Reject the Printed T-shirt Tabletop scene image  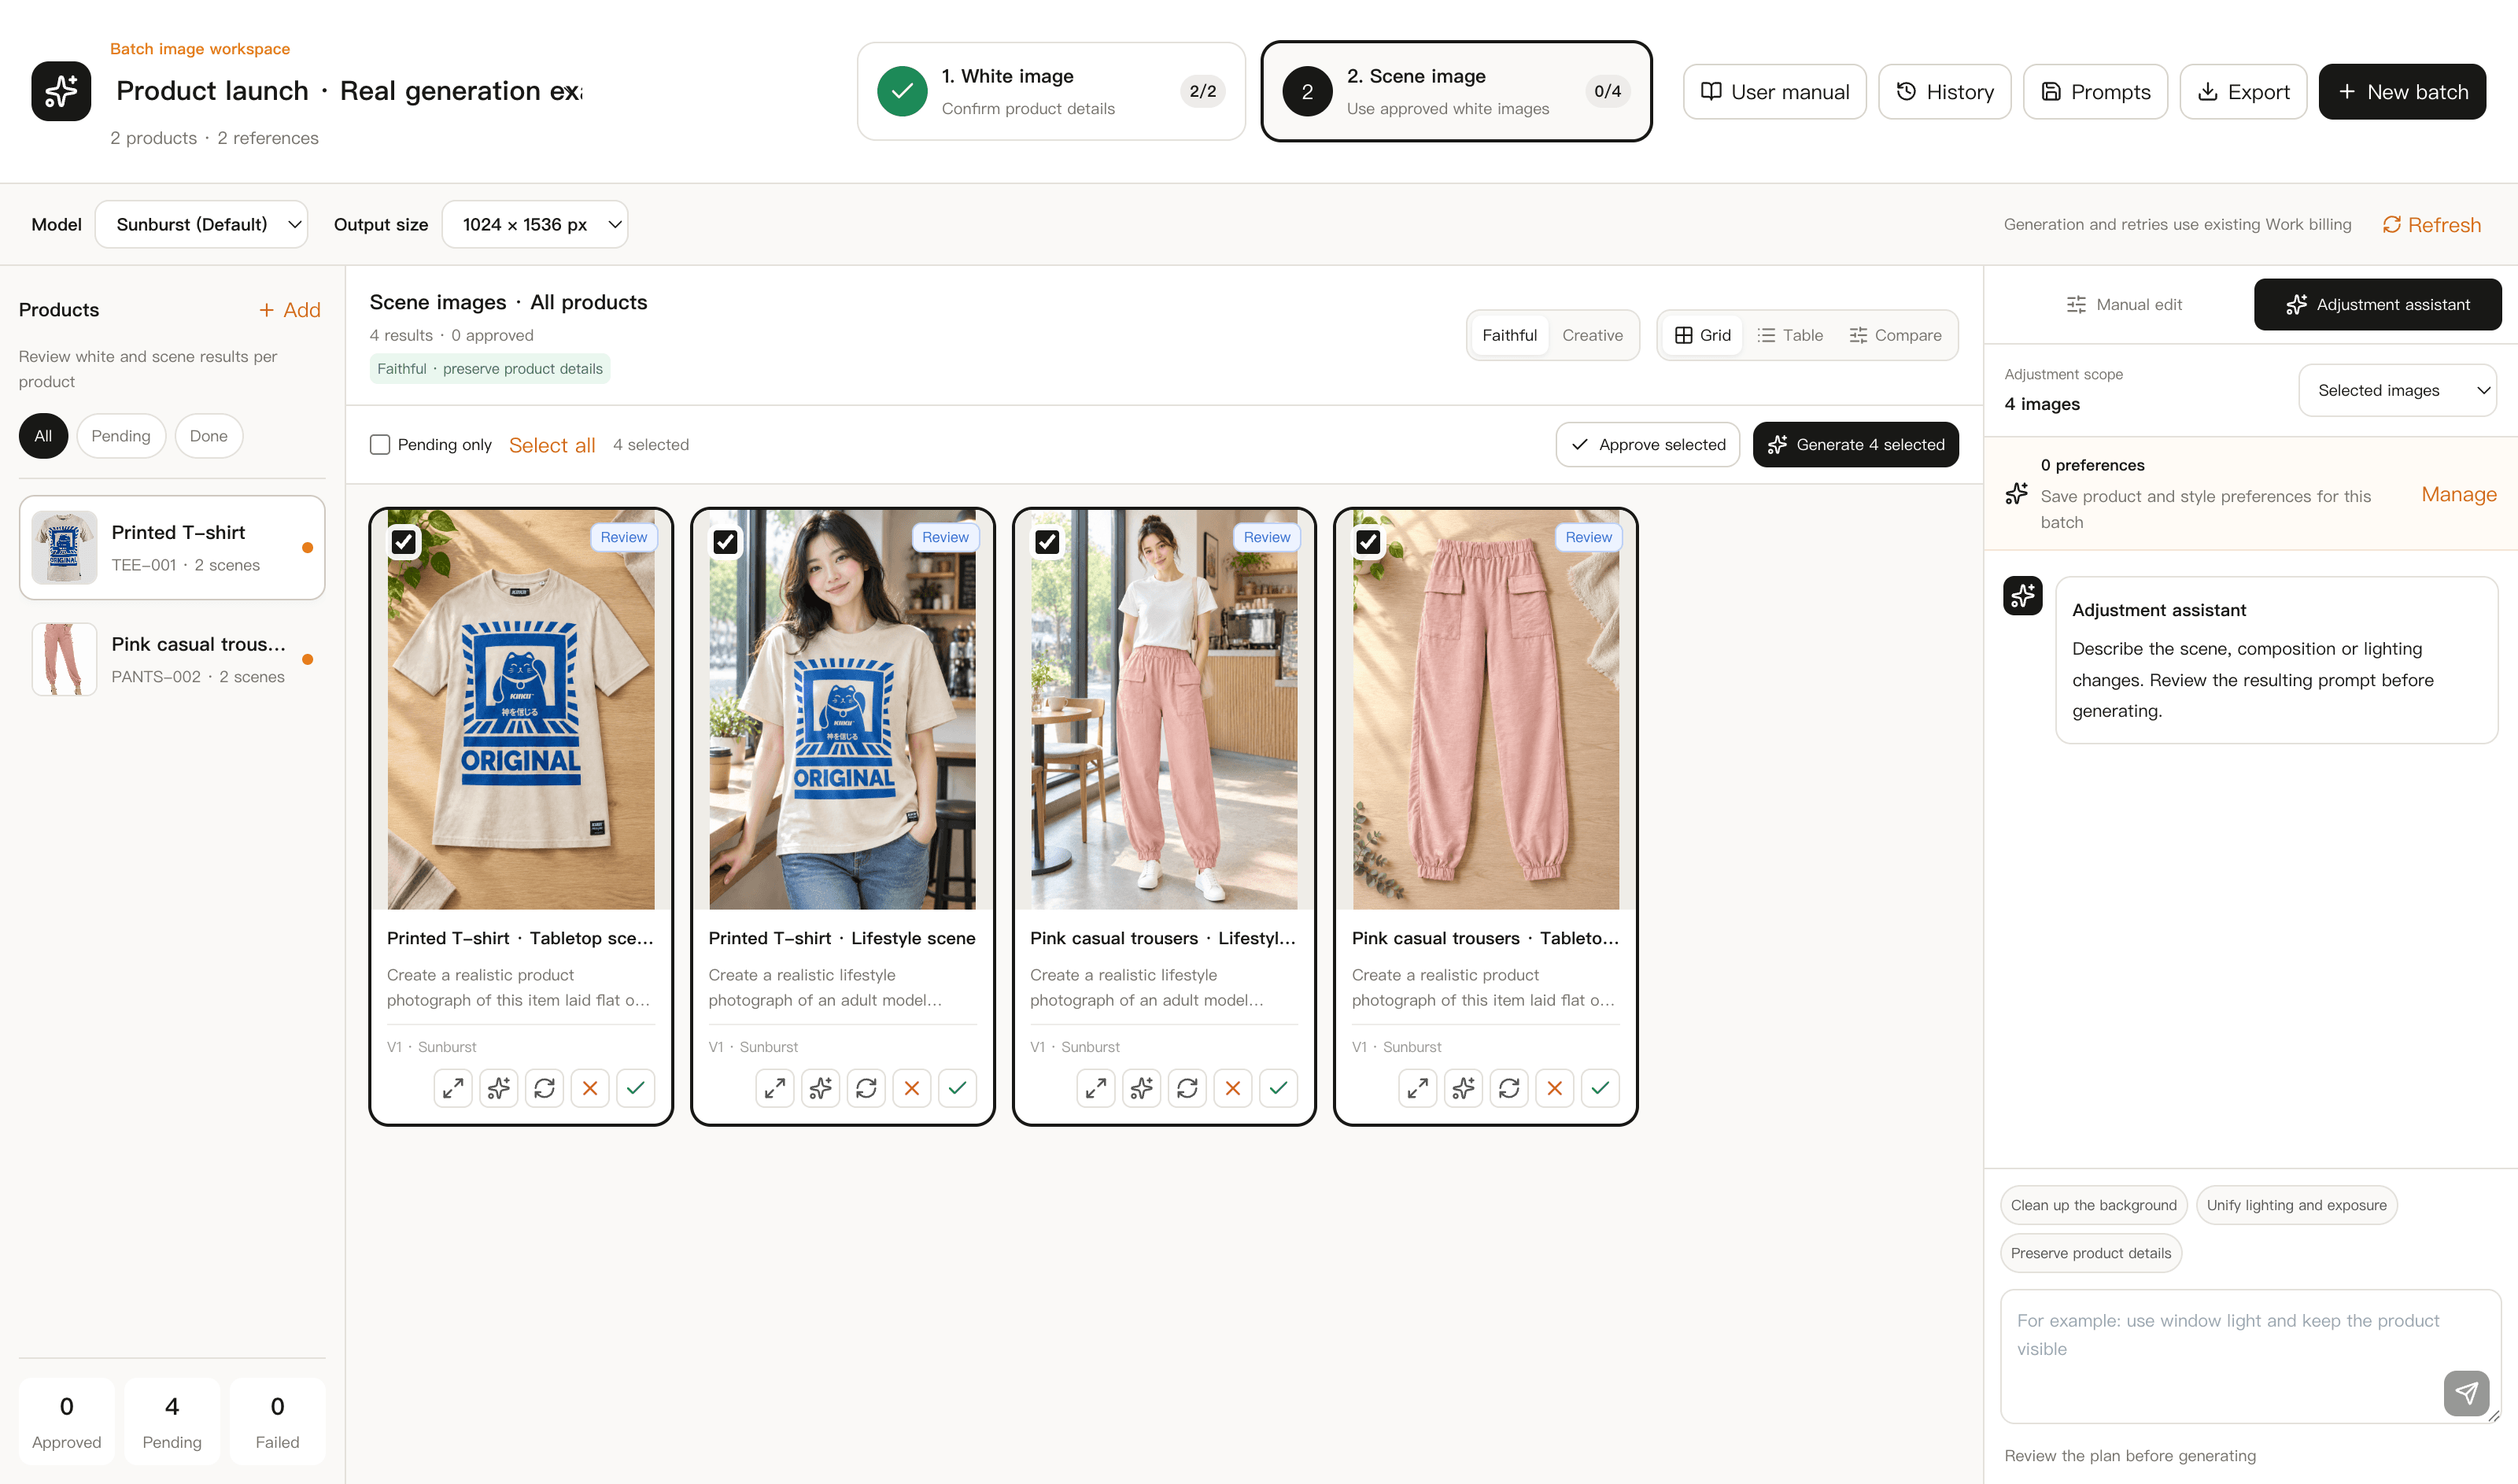pos(590,1088)
